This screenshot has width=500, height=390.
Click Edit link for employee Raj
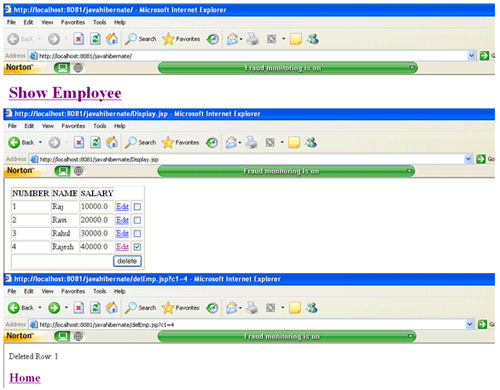122,207
